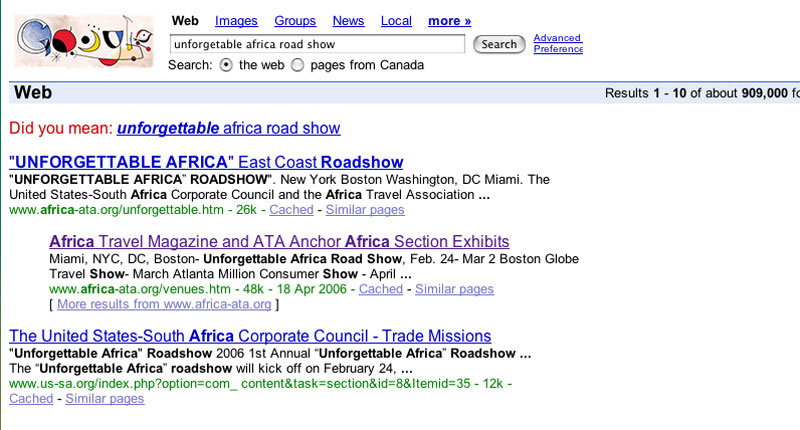Open Cached link for africa-ata.org/venues.htm

(x=381, y=289)
